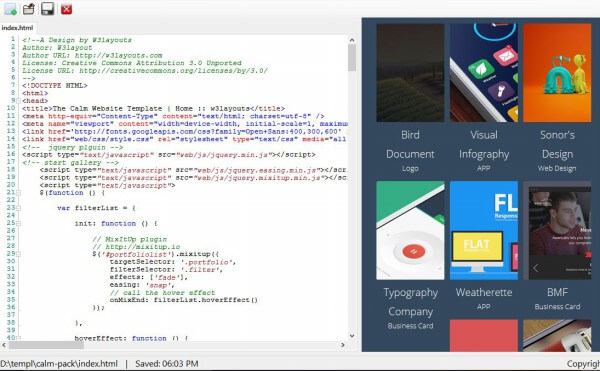Screen dimensions: 600x371
Task: Open a file using folder icon
Action: [29, 9]
